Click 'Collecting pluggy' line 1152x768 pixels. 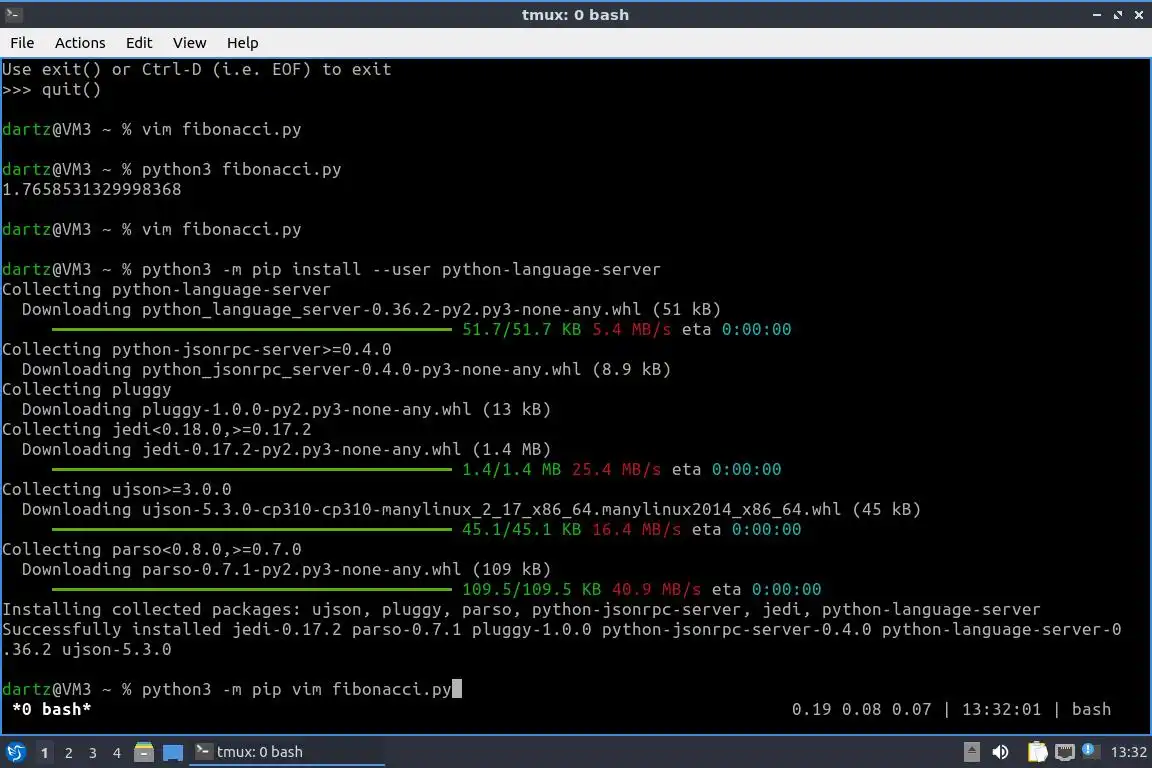point(87,390)
